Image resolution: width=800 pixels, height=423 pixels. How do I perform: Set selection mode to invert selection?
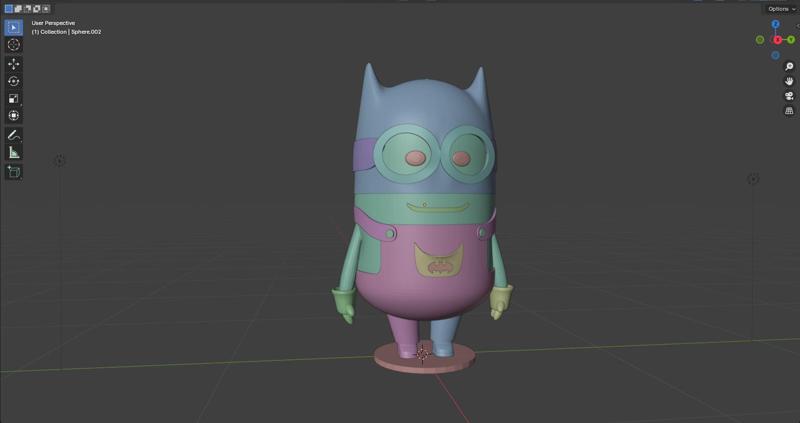point(36,9)
